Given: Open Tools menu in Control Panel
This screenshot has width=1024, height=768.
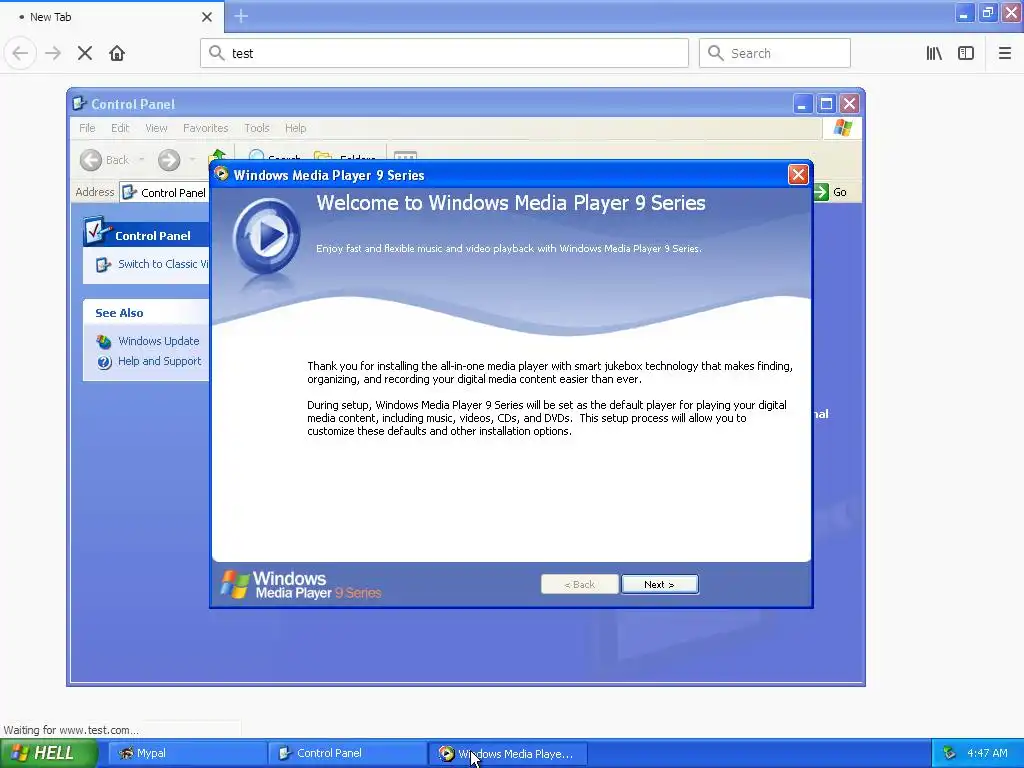Looking at the screenshot, I should [x=257, y=128].
